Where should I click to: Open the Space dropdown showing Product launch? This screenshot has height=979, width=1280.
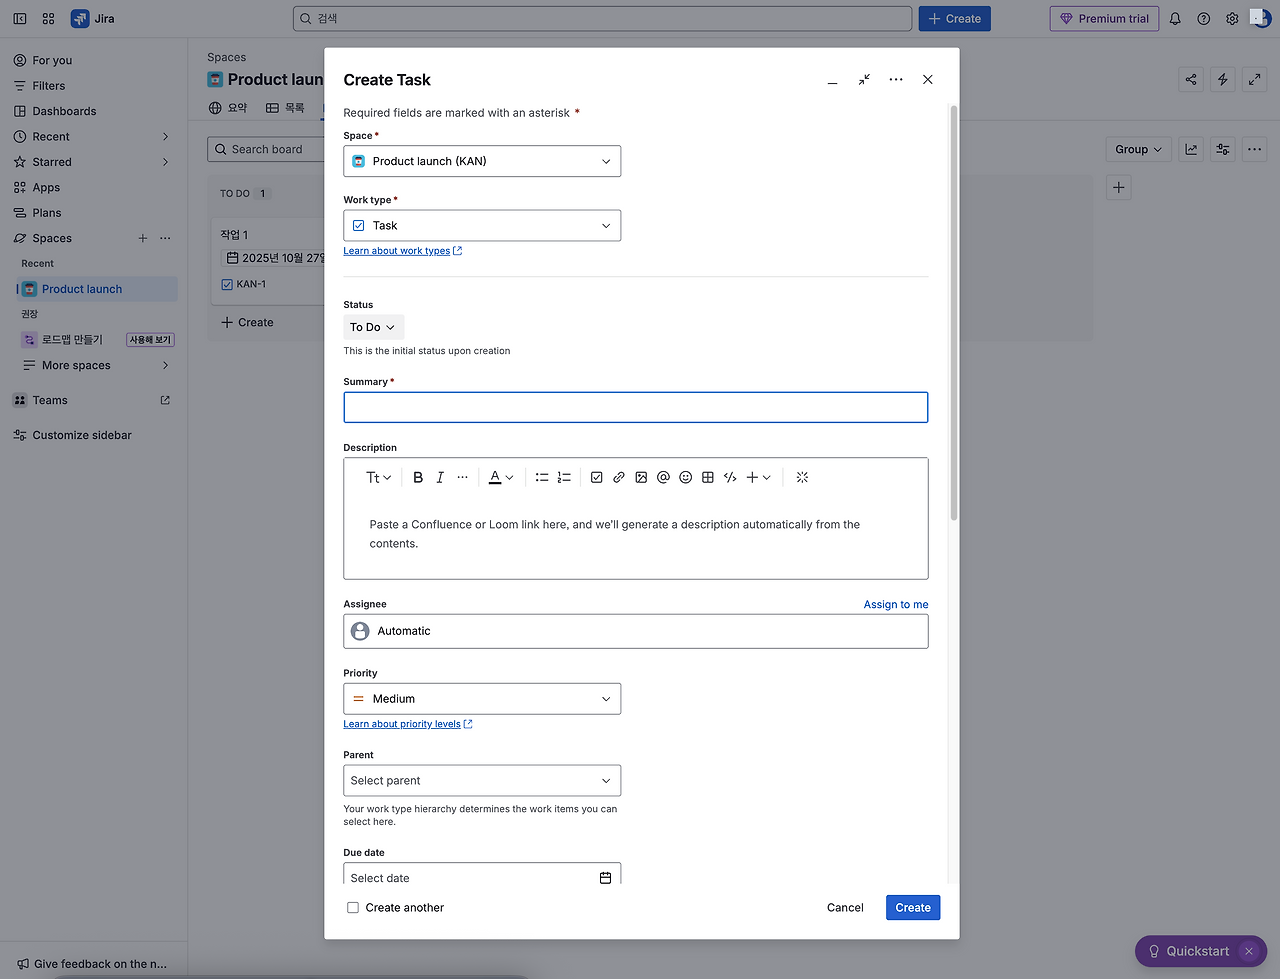pos(482,161)
